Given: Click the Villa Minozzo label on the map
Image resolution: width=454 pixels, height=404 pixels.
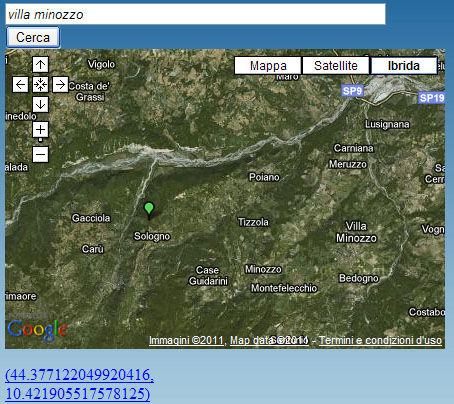Looking at the screenshot, I should coord(356,232).
